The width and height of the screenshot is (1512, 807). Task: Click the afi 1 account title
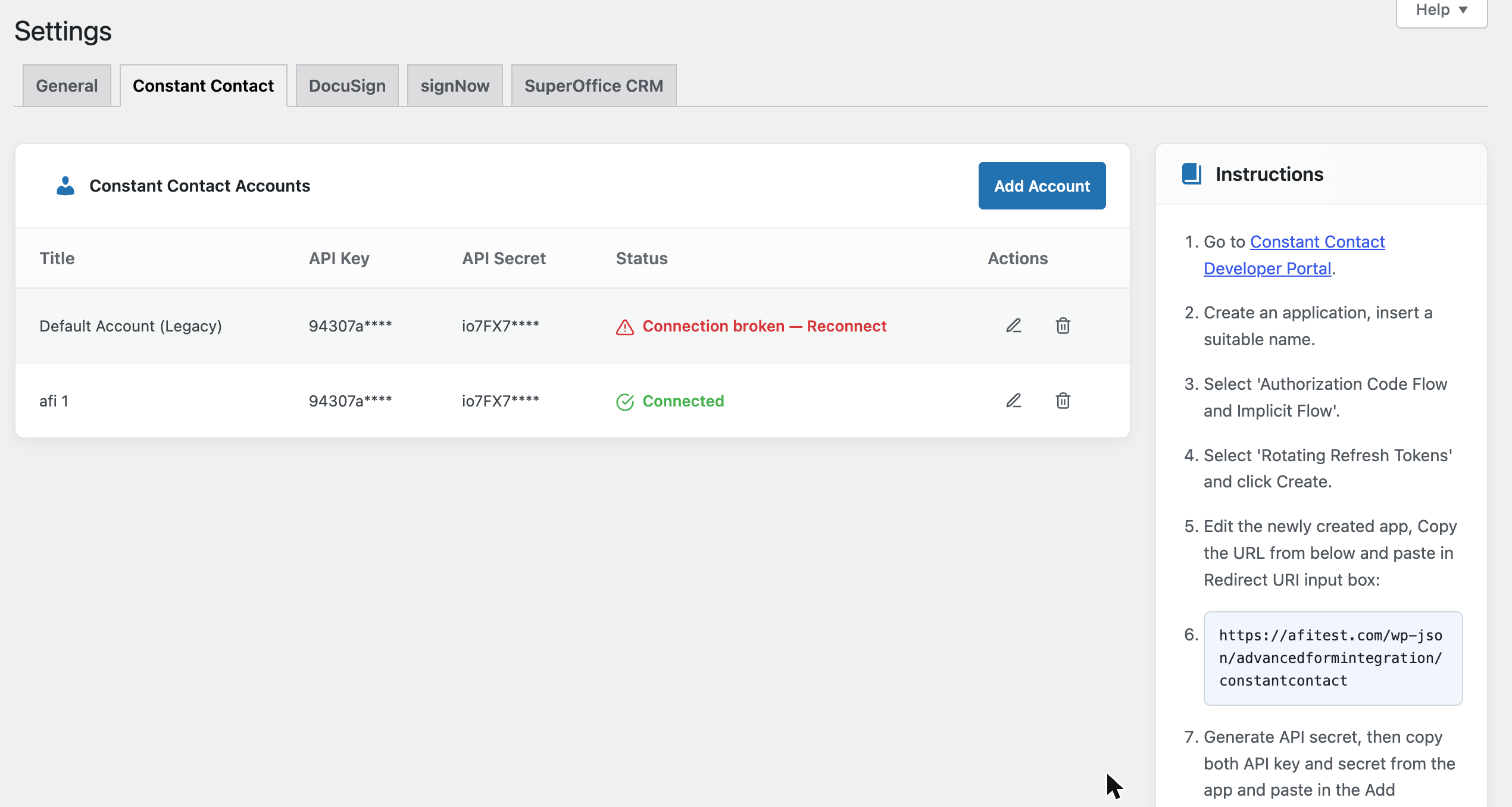tap(54, 401)
